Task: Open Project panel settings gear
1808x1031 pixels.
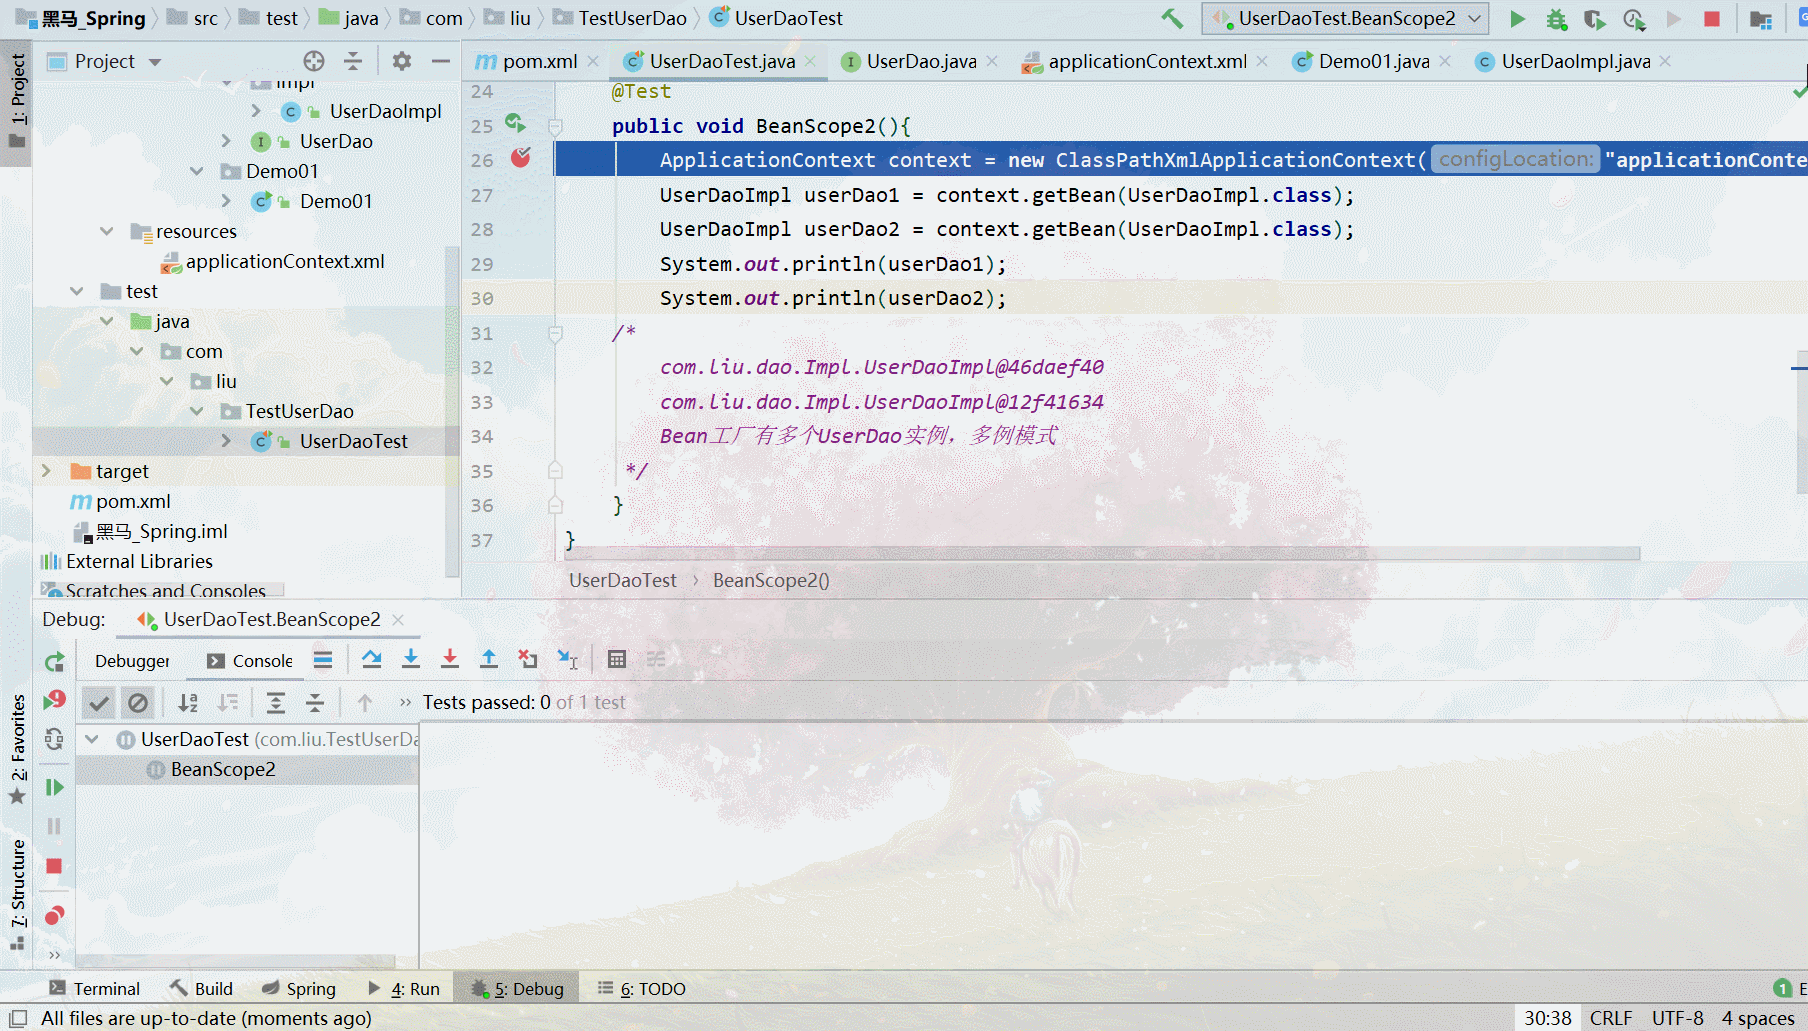Action: (402, 61)
